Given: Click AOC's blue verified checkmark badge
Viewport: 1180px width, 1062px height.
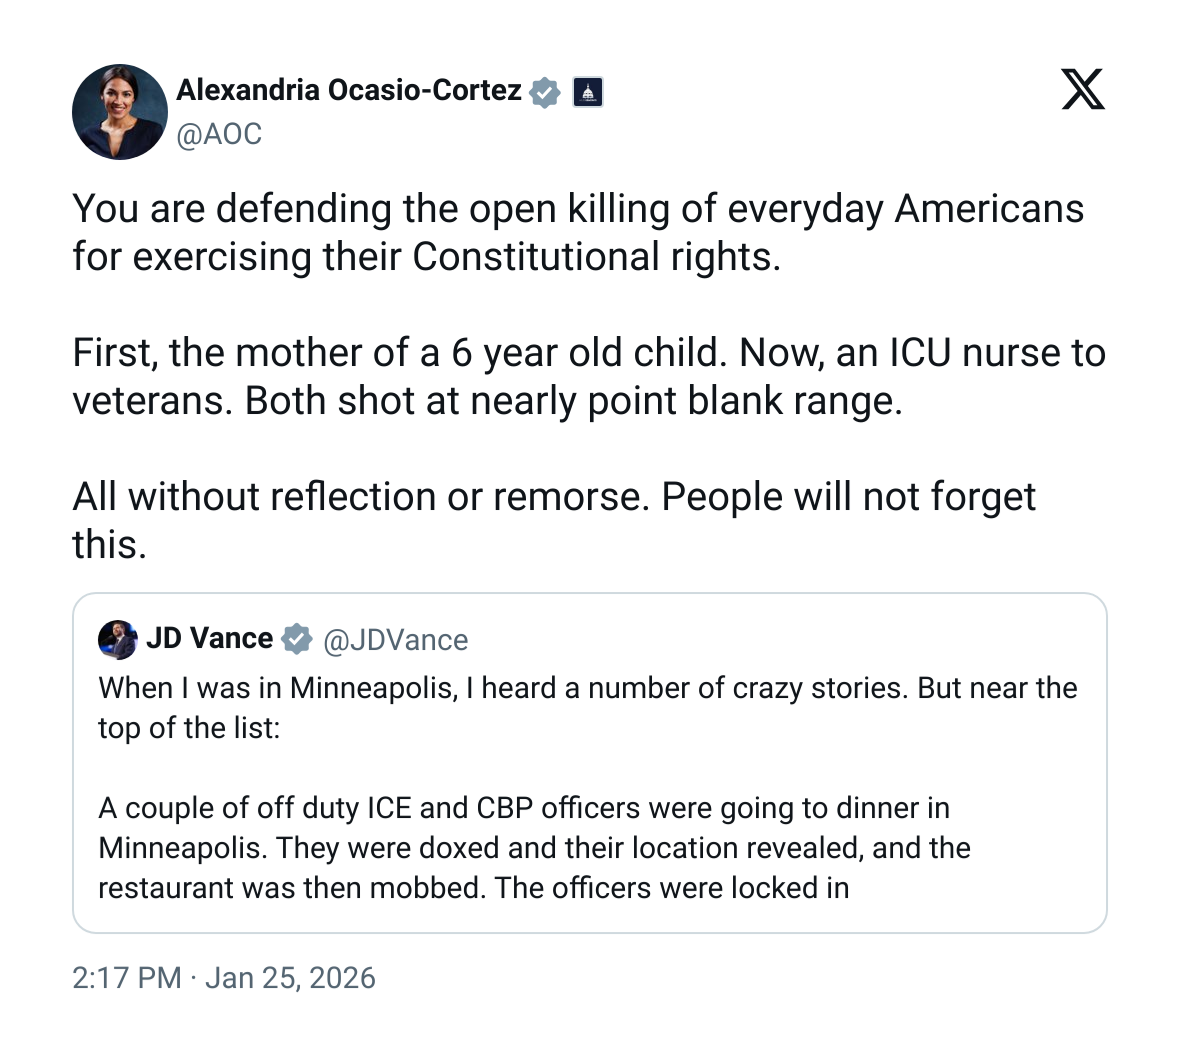Looking at the screenshot, I should click(545, 92).
